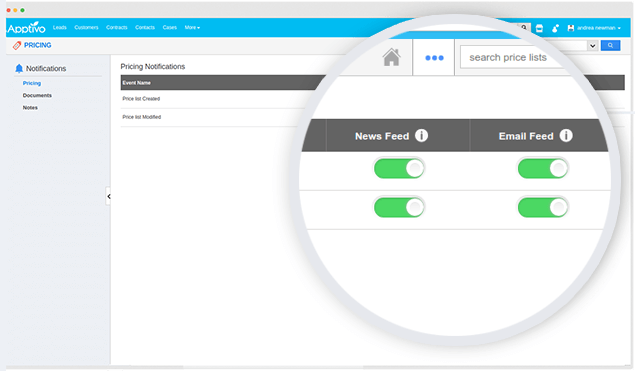Select Documents in the Notifications sidebar
The image size is (635, 371).
click(37, 95)
